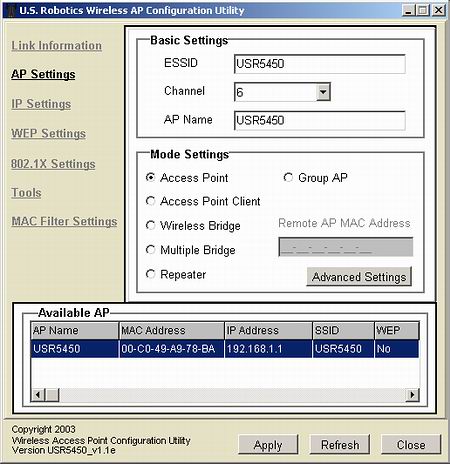The width and height of the screenshot is (450, 464).
Task: Select Wireless Bridge mode
Action: [151, 226]
